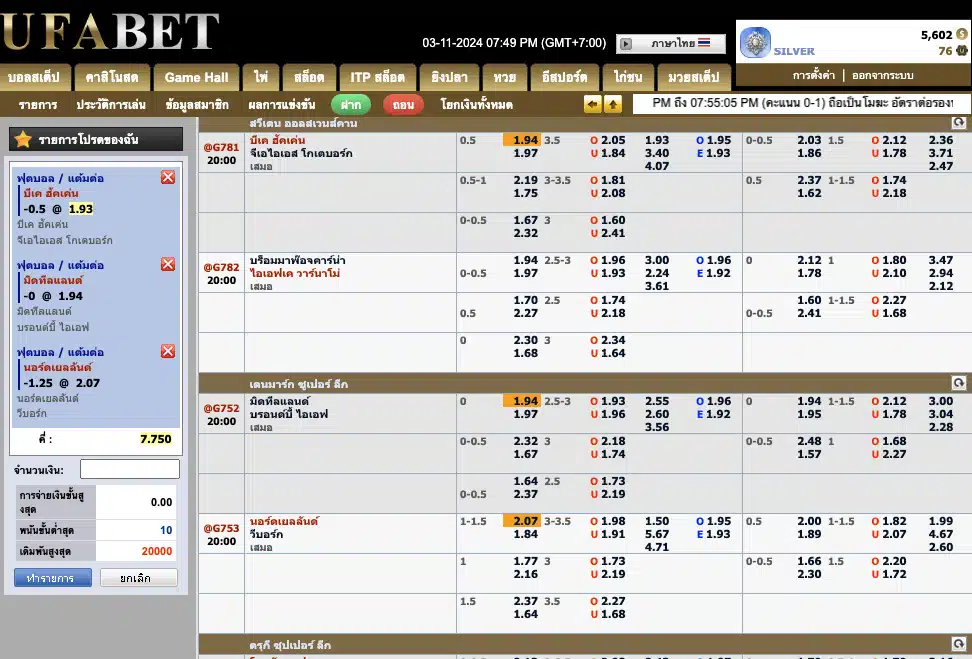Select the คาสิโนสด tab
Image resolution: width=972 pixels, height=659 pixels.
coord(112,77)
